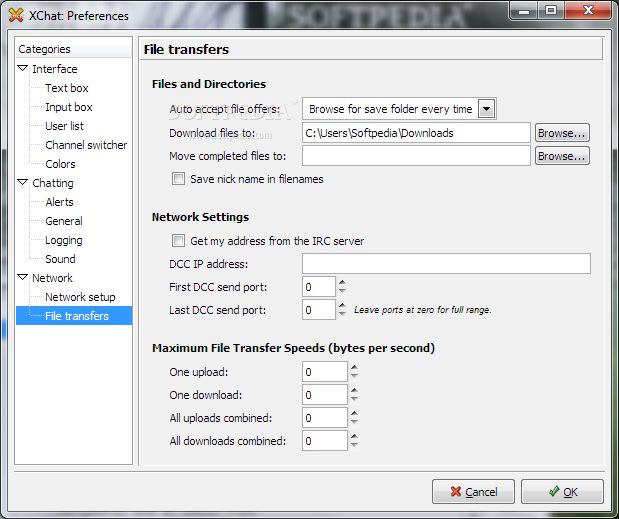Open Network setup page
Viewport: 619px width, 519px height.
pyautogui.click(x=80, y=297)
